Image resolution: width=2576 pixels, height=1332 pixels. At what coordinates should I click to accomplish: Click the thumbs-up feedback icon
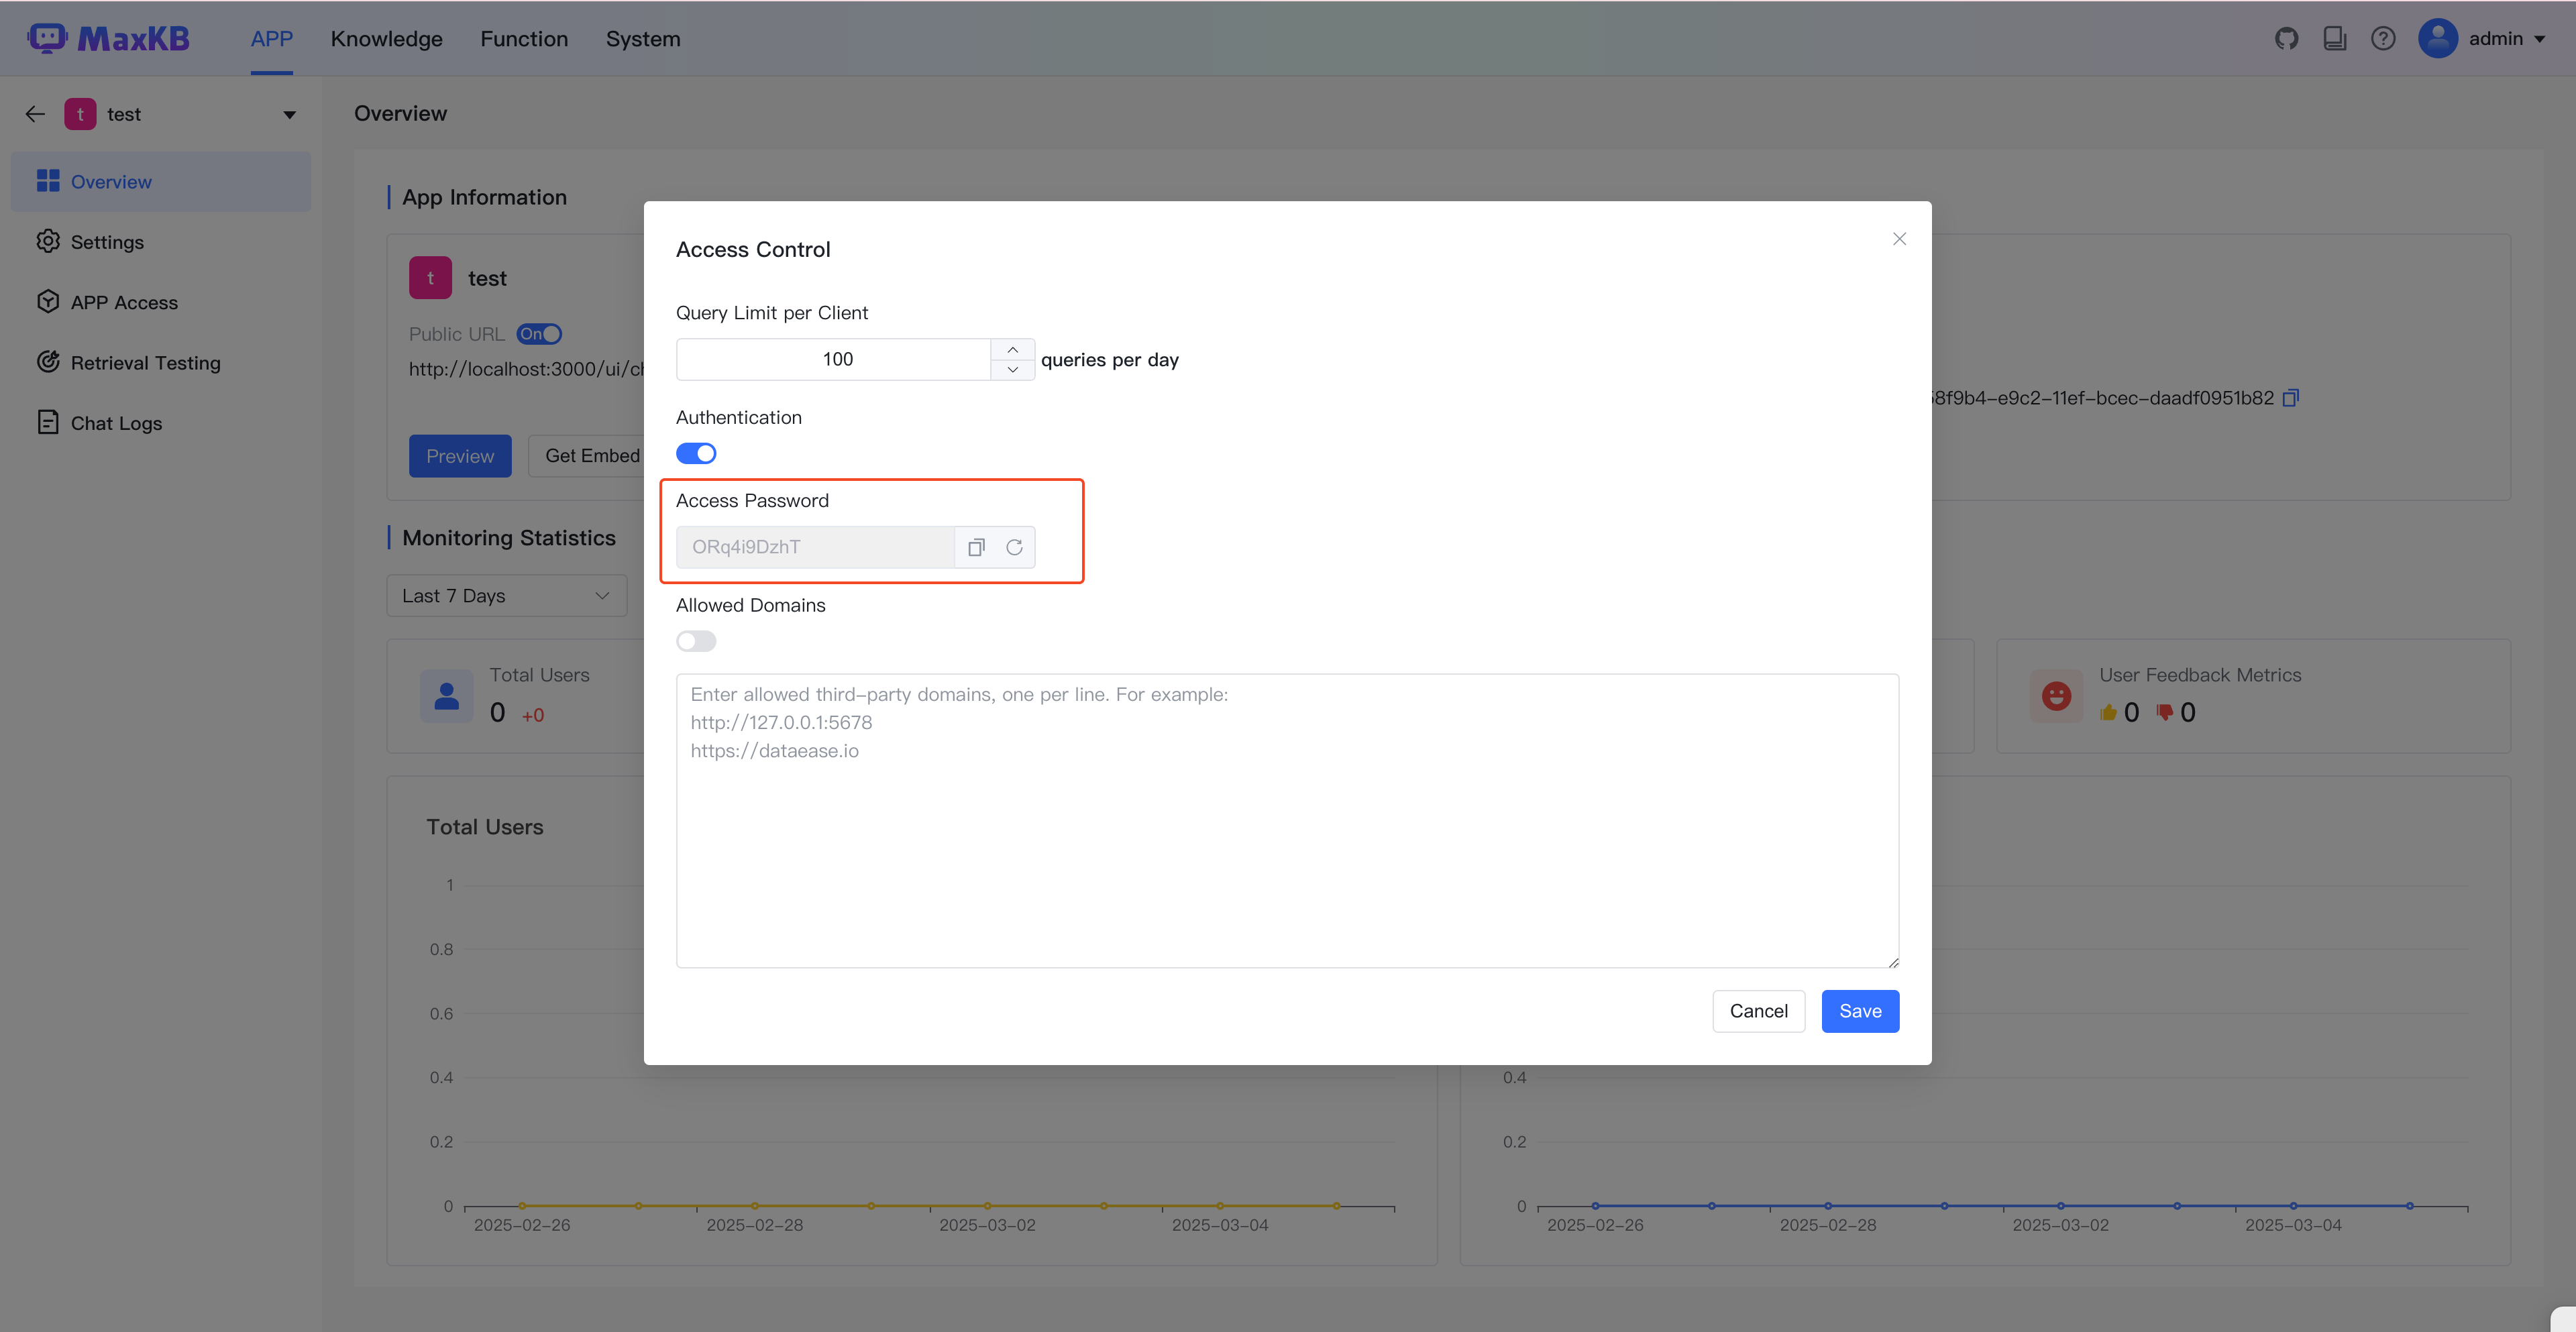(x=2109, y=712)
